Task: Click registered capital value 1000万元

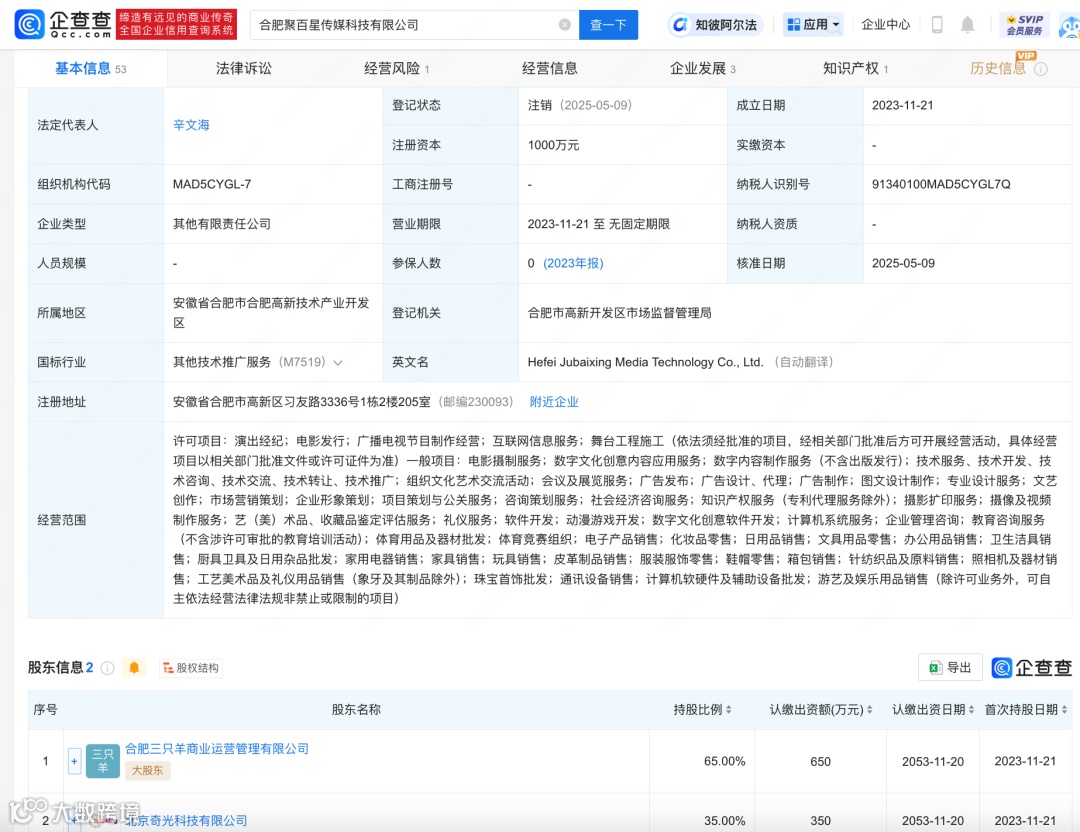Action: pos(553,145)
